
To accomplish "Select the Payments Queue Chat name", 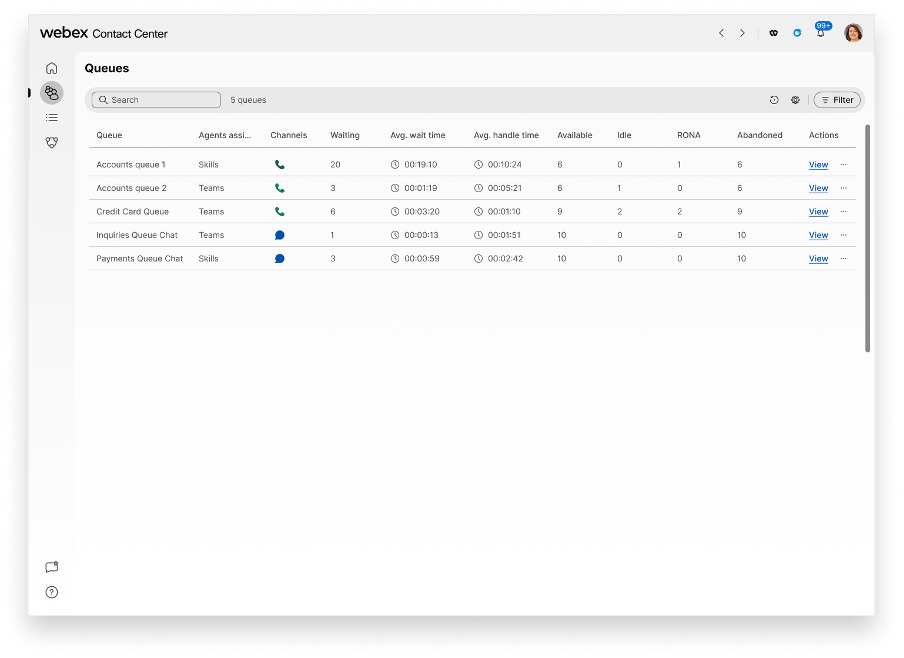I will click(140, 258).
